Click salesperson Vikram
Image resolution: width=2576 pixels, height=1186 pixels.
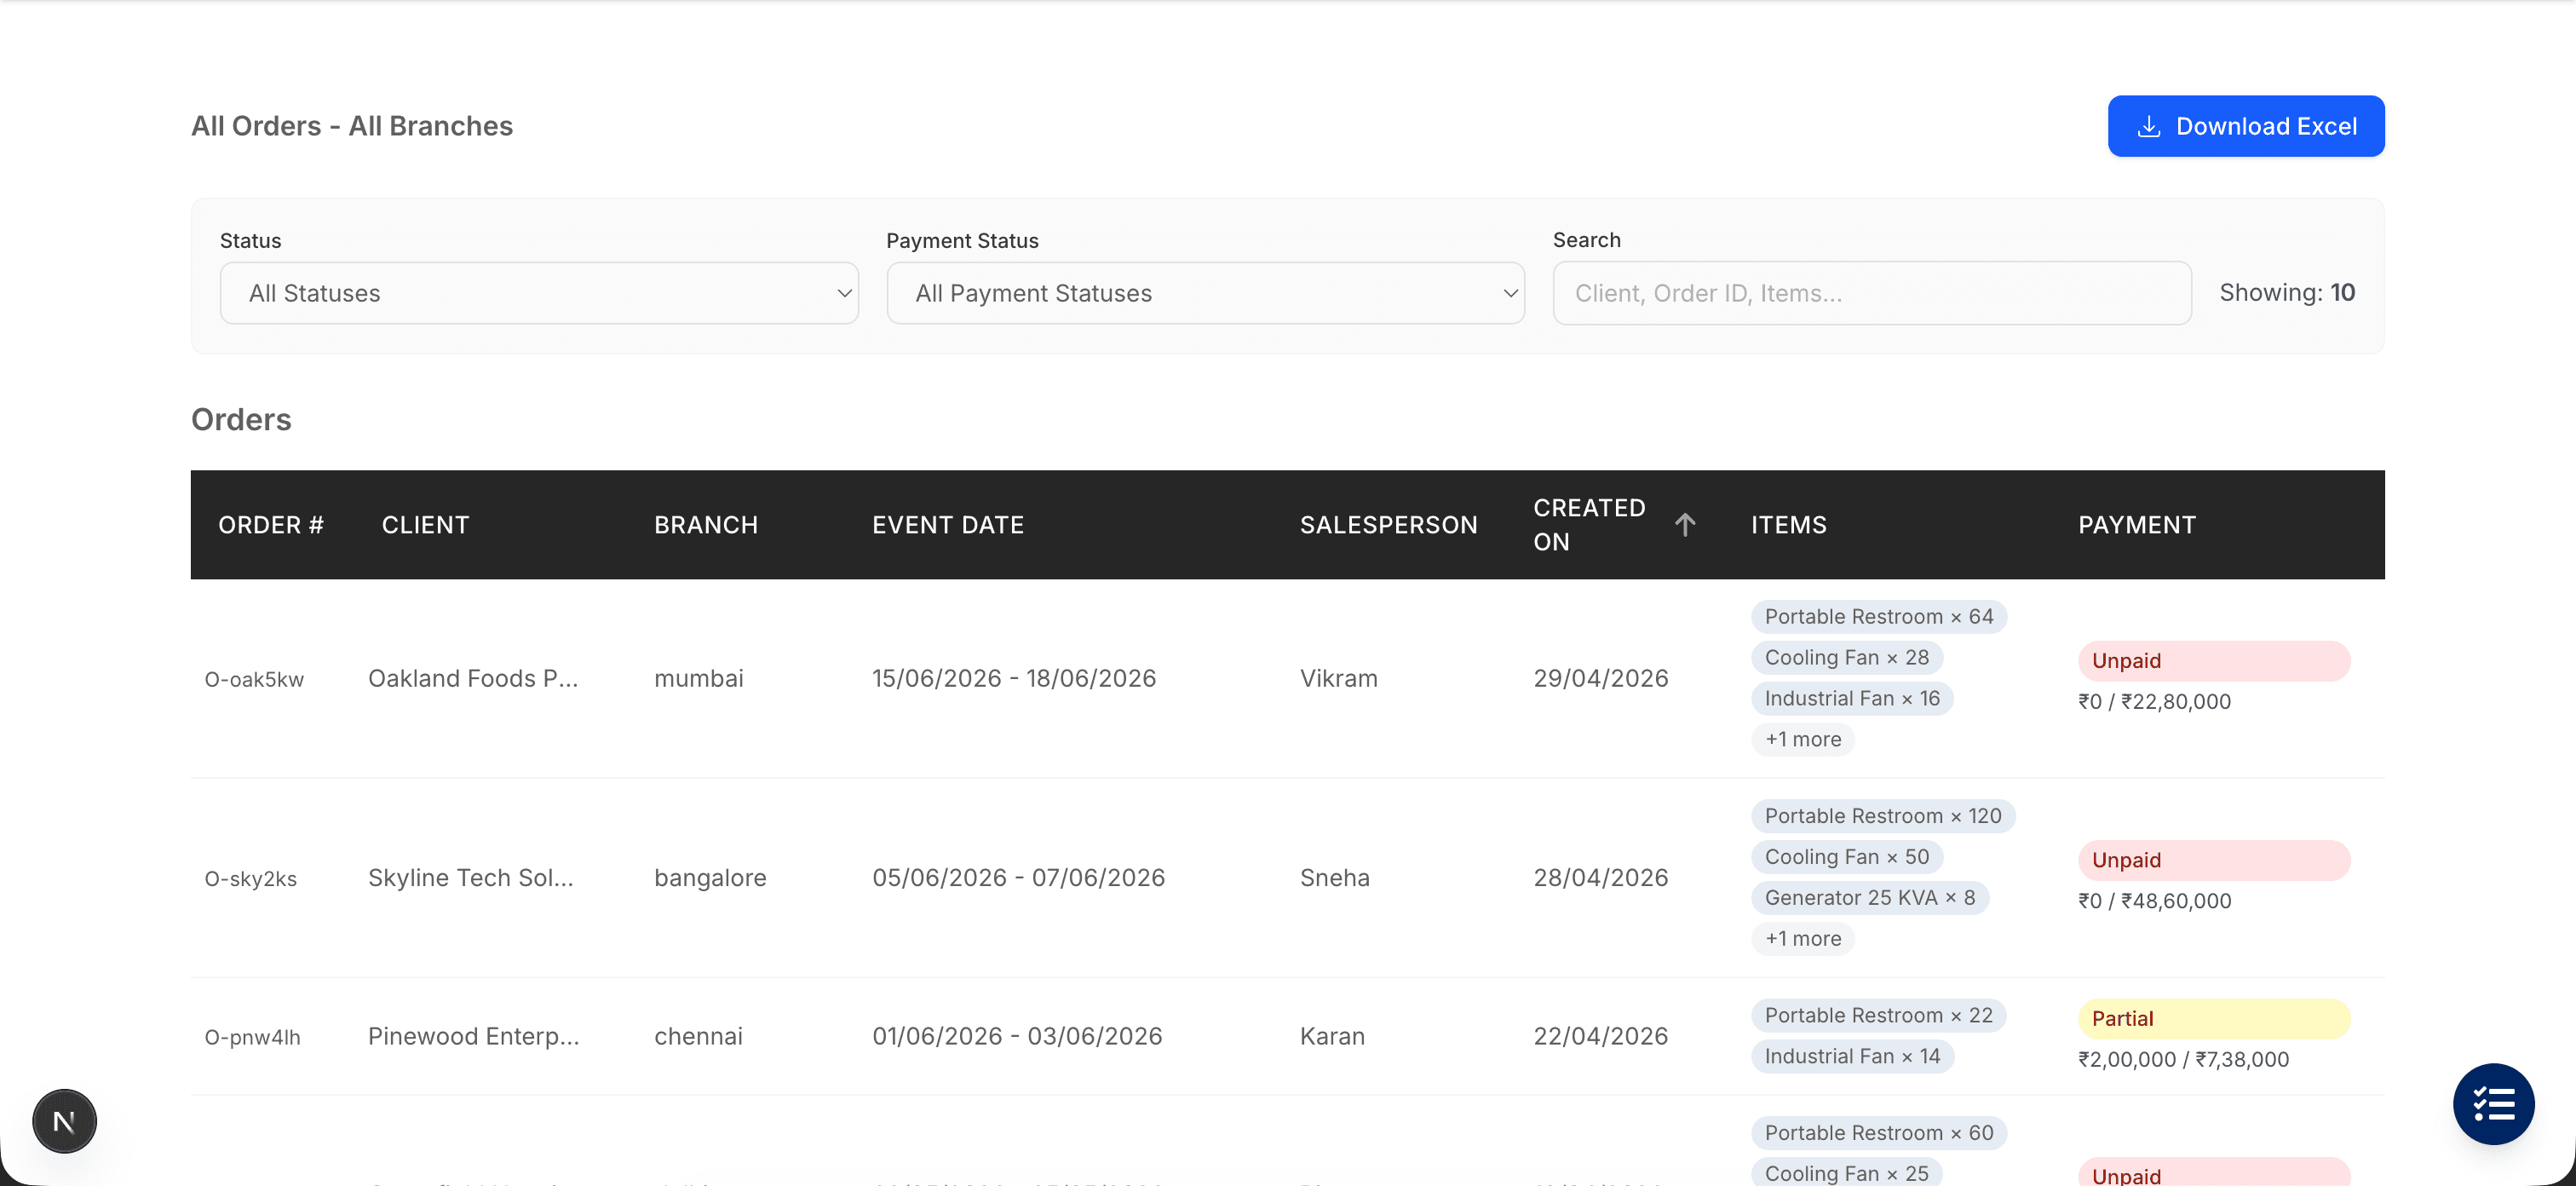[1339, 679]
